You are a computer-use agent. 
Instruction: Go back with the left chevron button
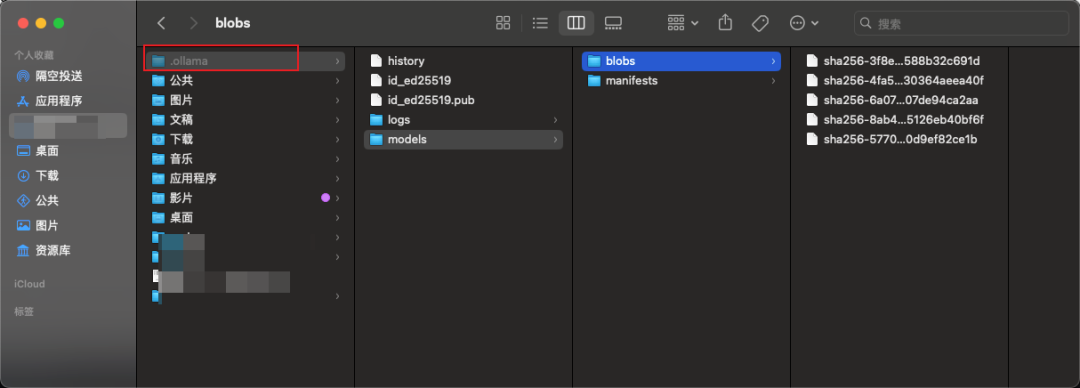161,23
